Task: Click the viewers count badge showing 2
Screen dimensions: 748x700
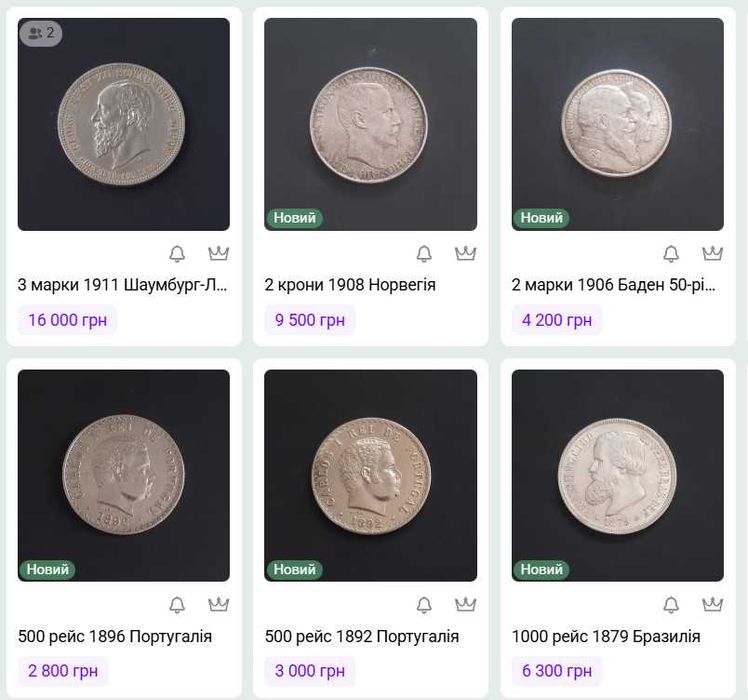Action: pyautogui.click(x=41, y=33)
